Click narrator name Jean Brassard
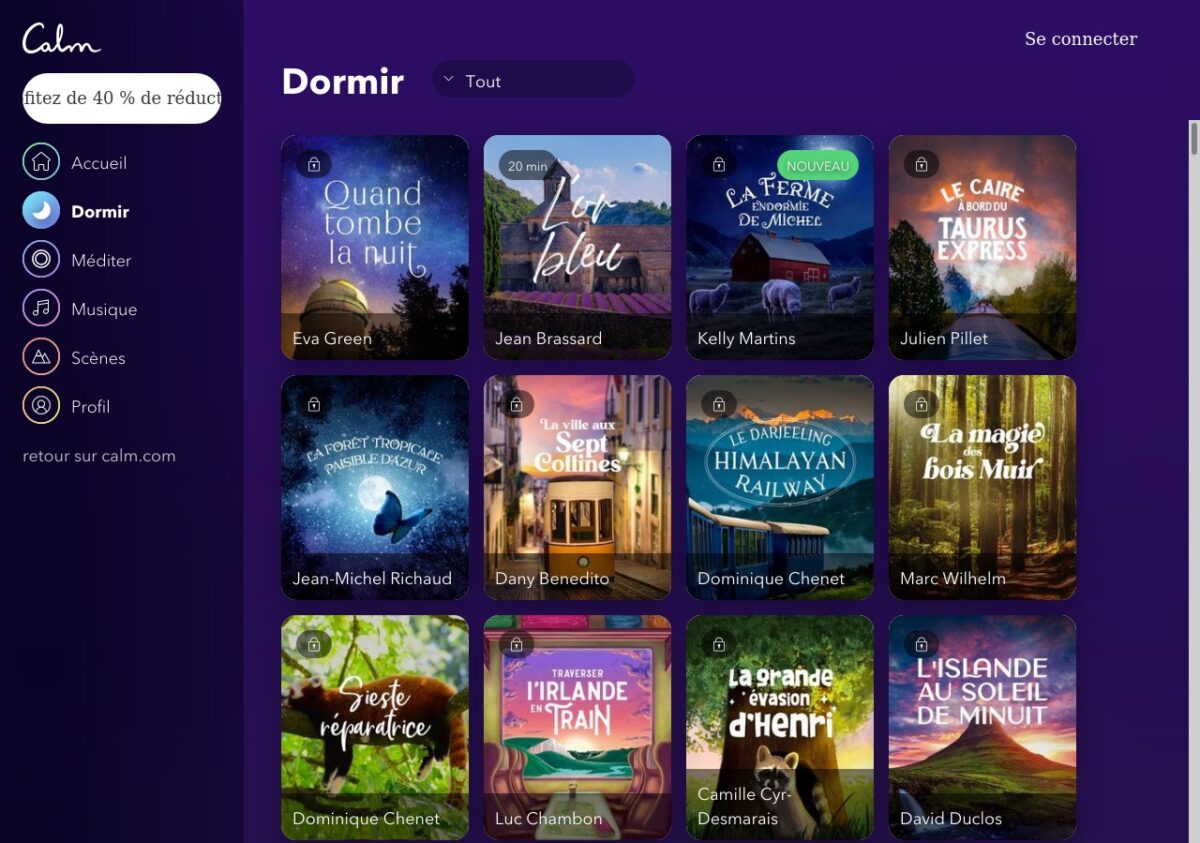Screen dimensions: 1200x843 (x=548, y=338)
